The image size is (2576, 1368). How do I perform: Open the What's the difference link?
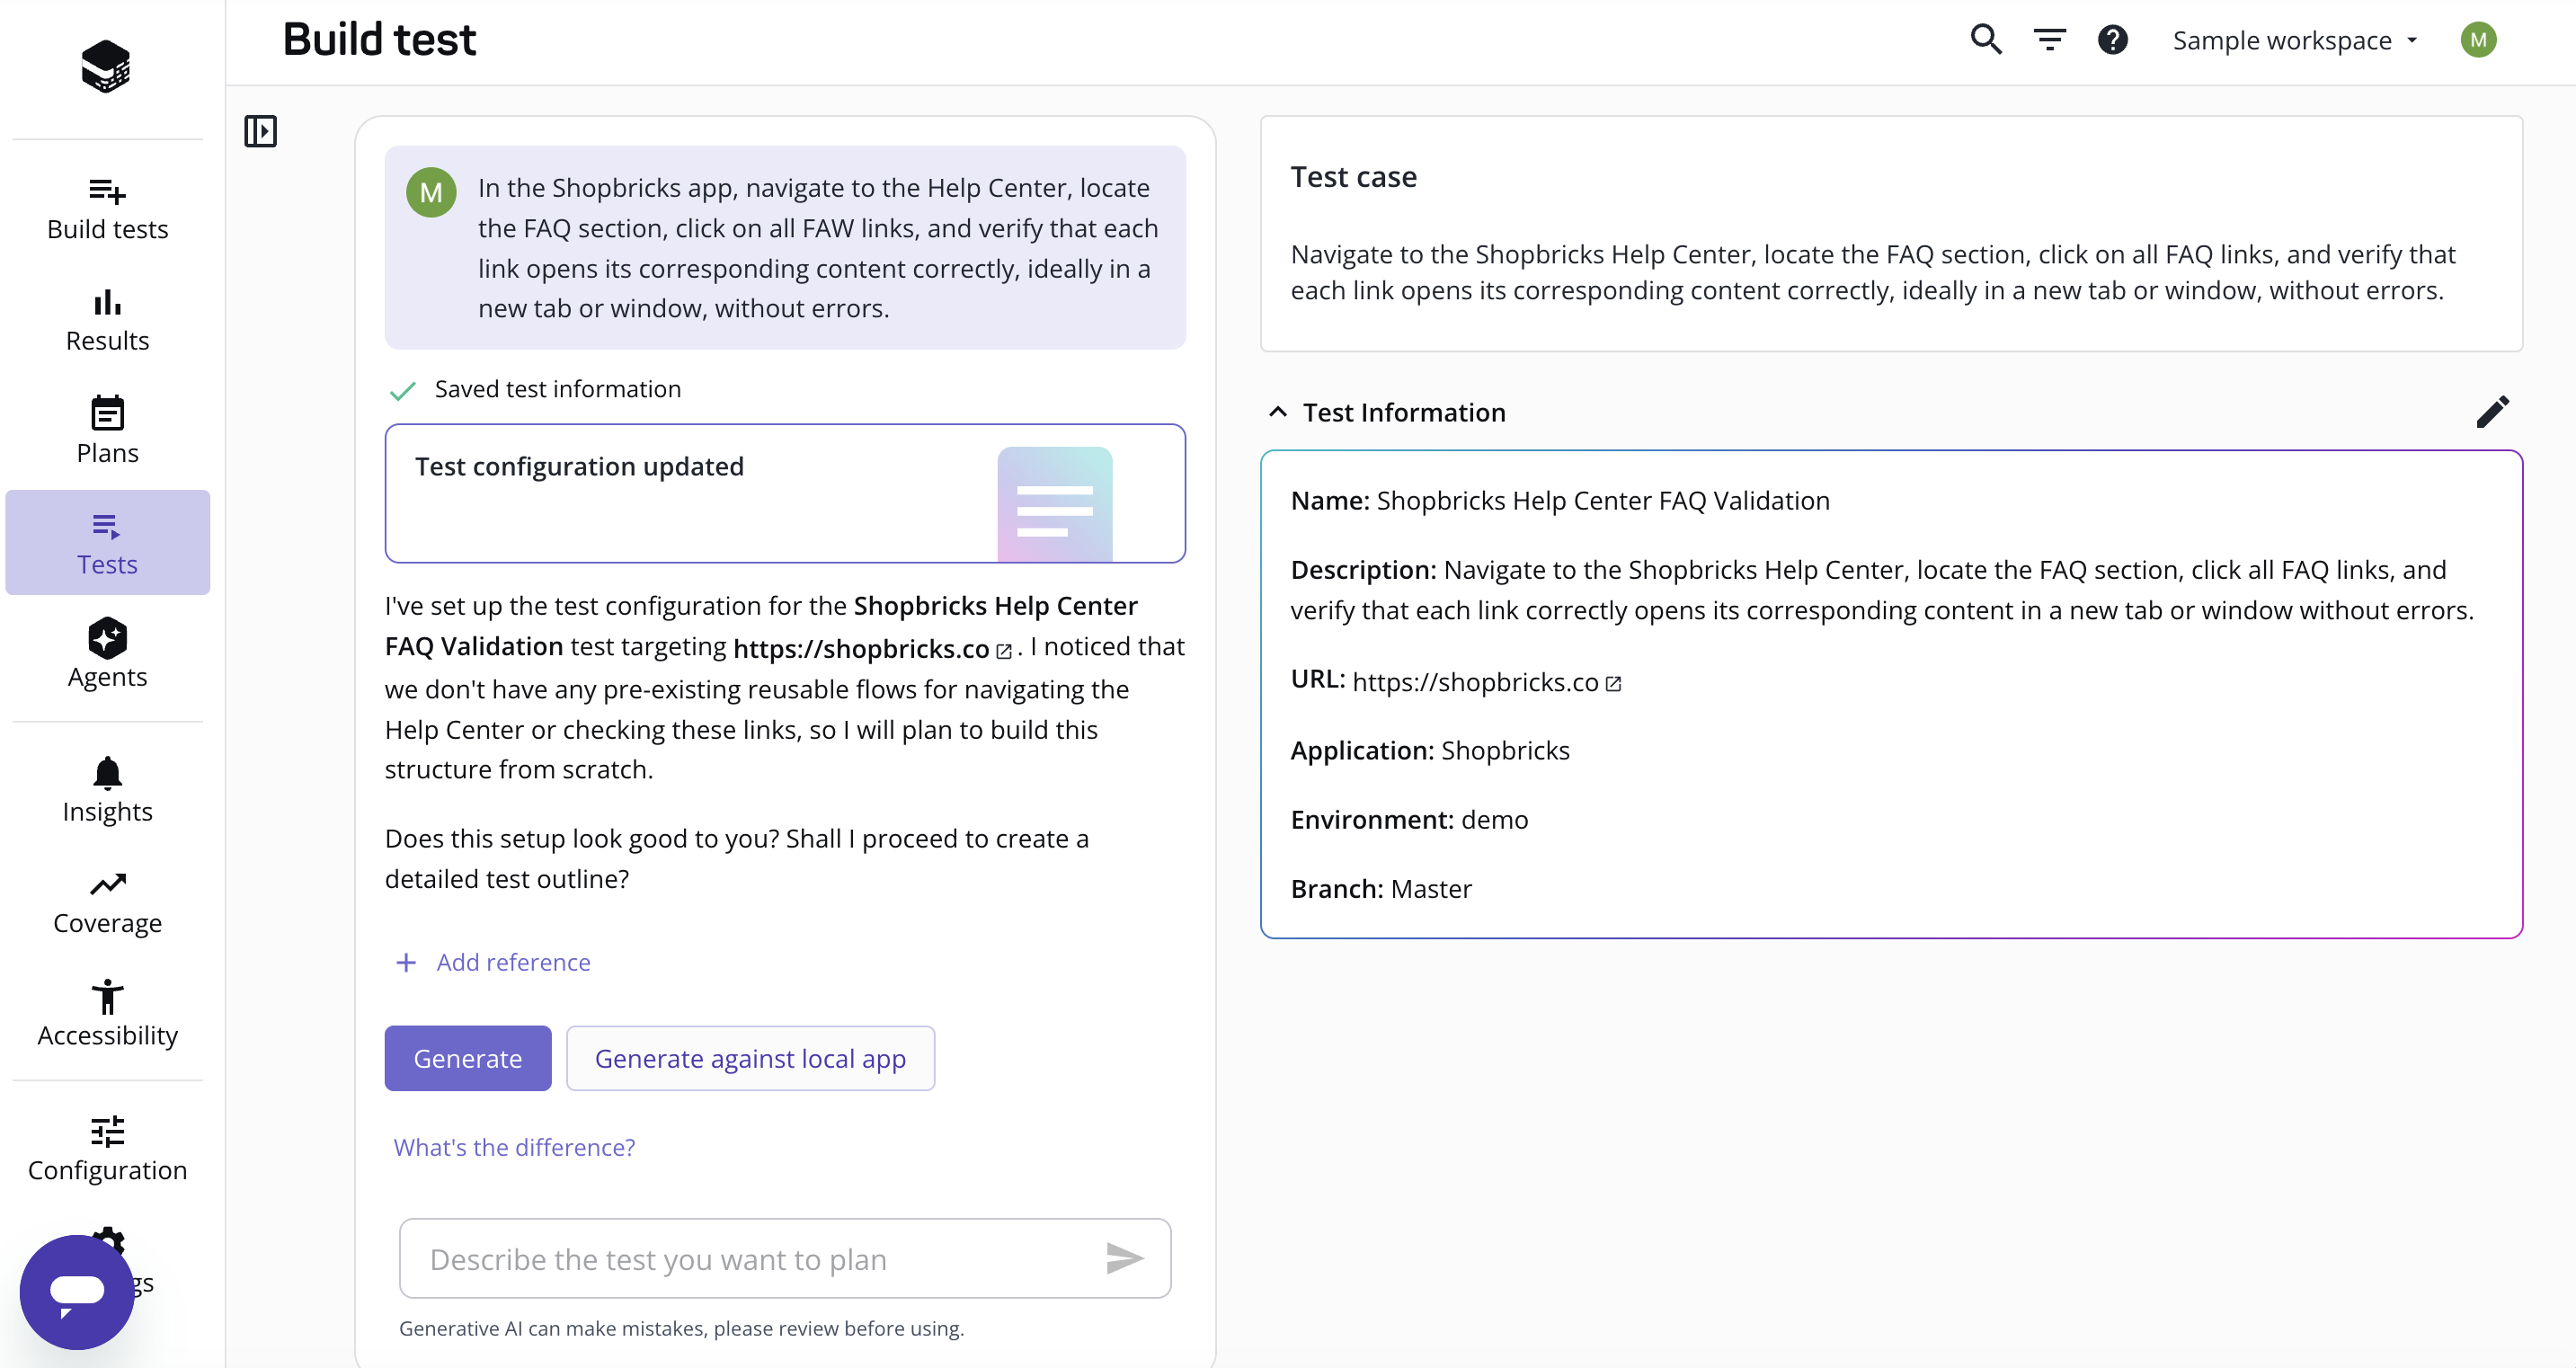click(x=514, y=1147)
